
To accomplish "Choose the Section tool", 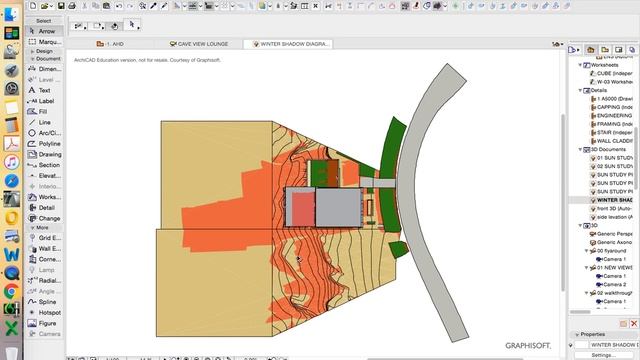I will point(44,165).
